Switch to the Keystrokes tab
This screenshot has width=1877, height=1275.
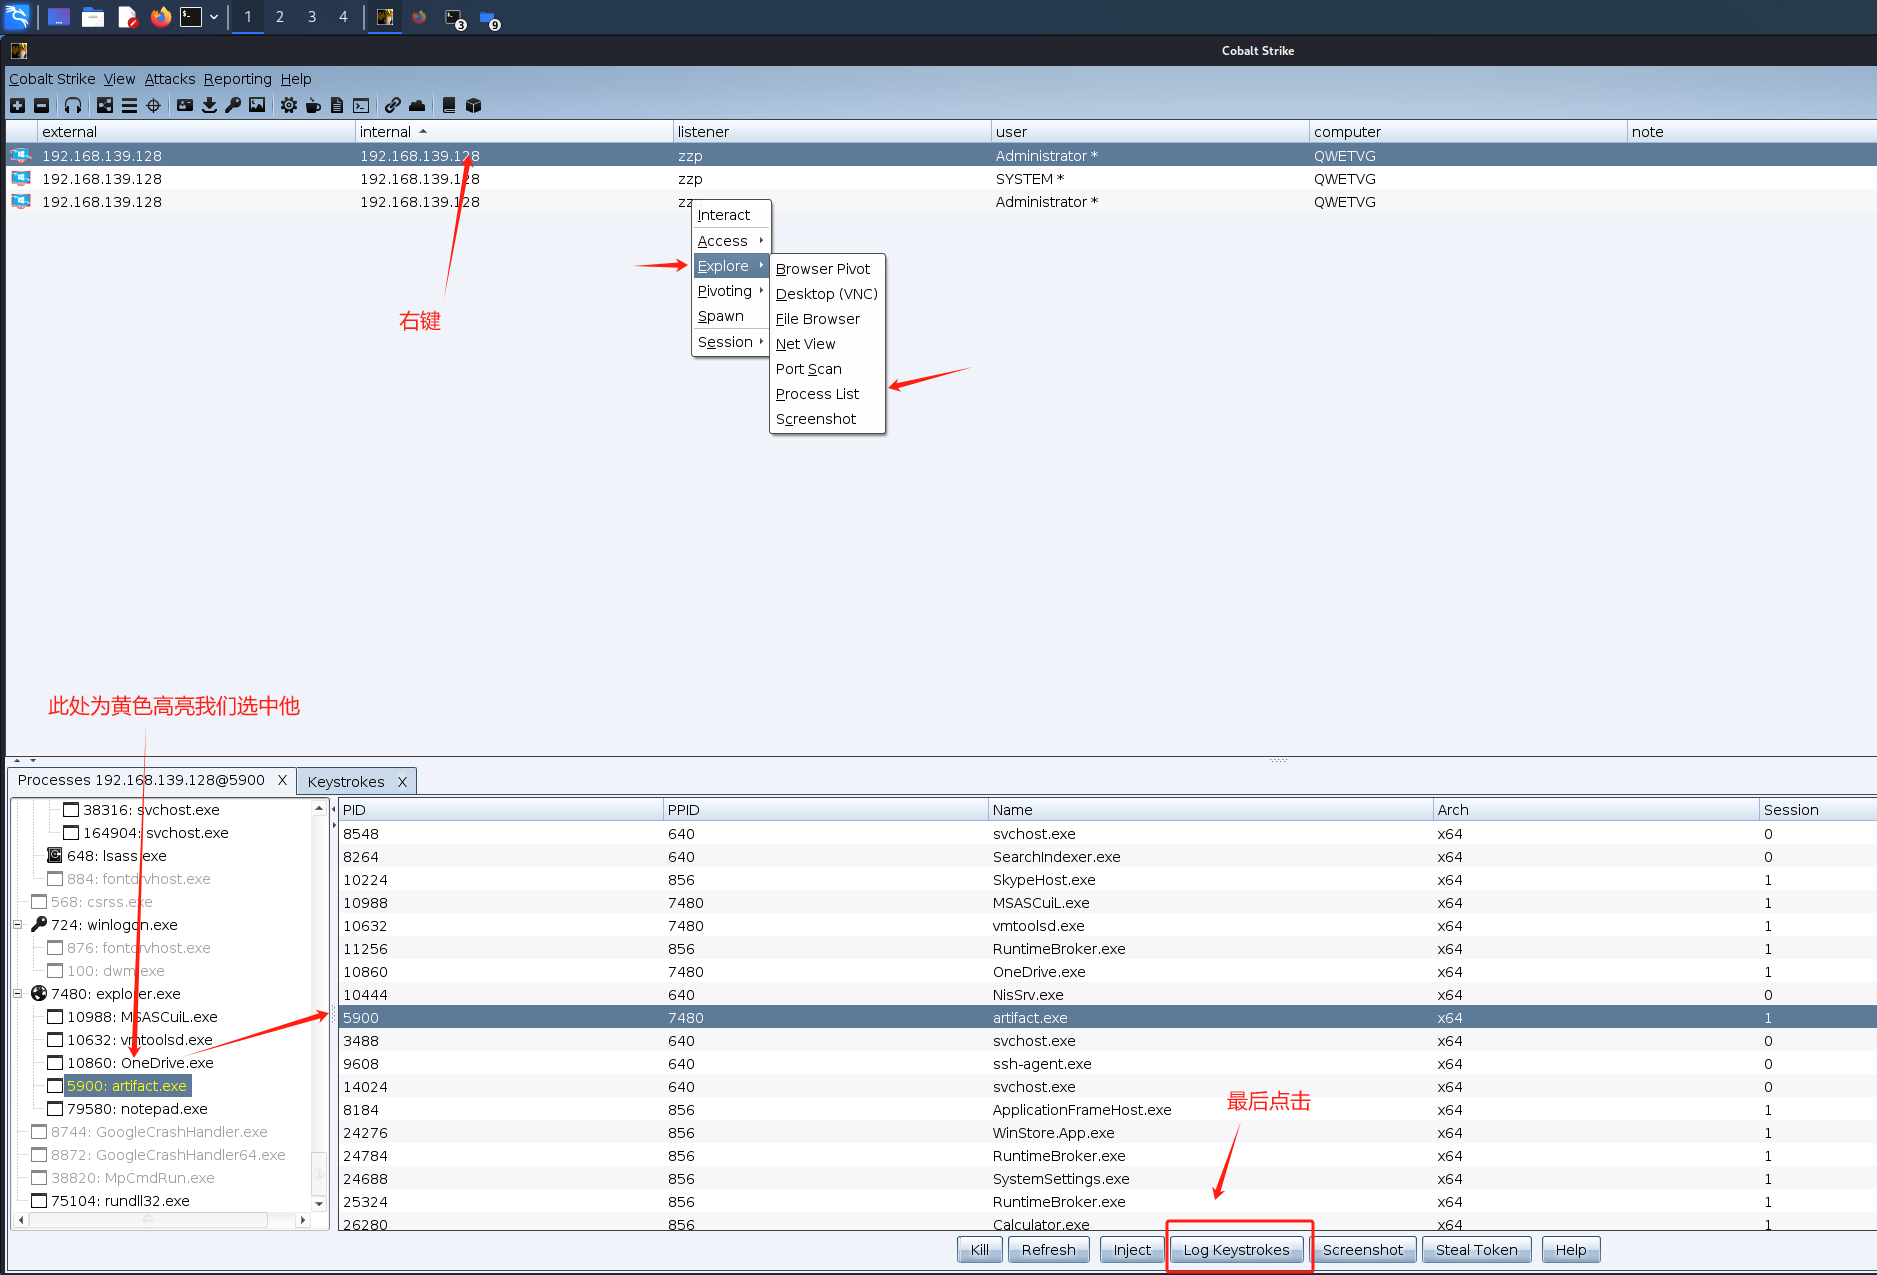pyautogui.click(x=346, y=782)
